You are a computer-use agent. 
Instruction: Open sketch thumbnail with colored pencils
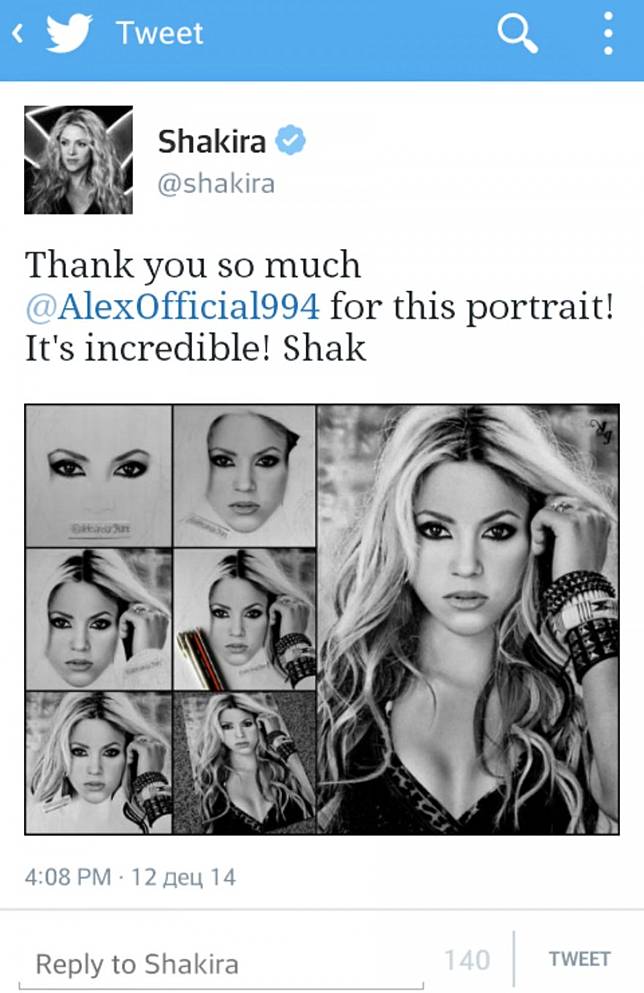(x=244, y=619)
